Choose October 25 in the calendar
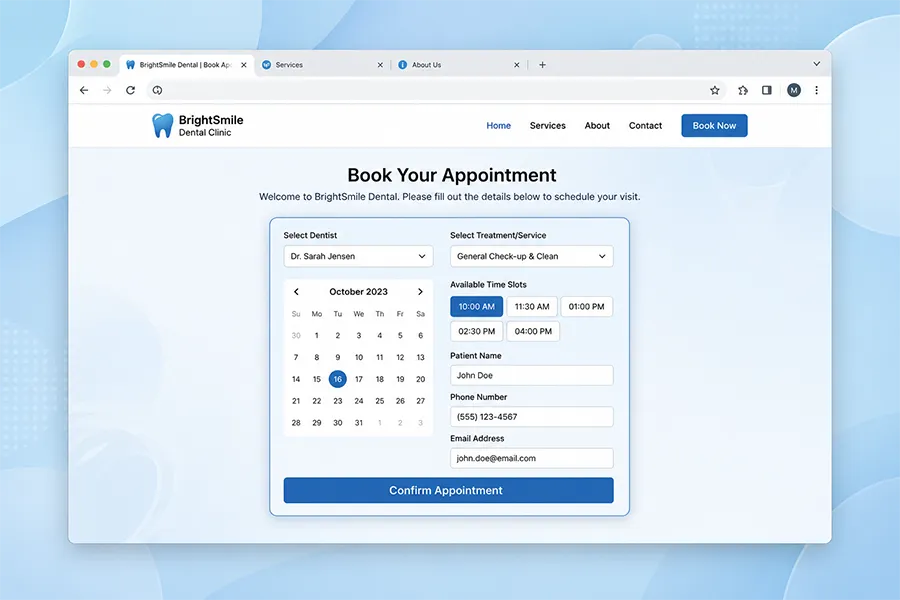 pos(379,401)
